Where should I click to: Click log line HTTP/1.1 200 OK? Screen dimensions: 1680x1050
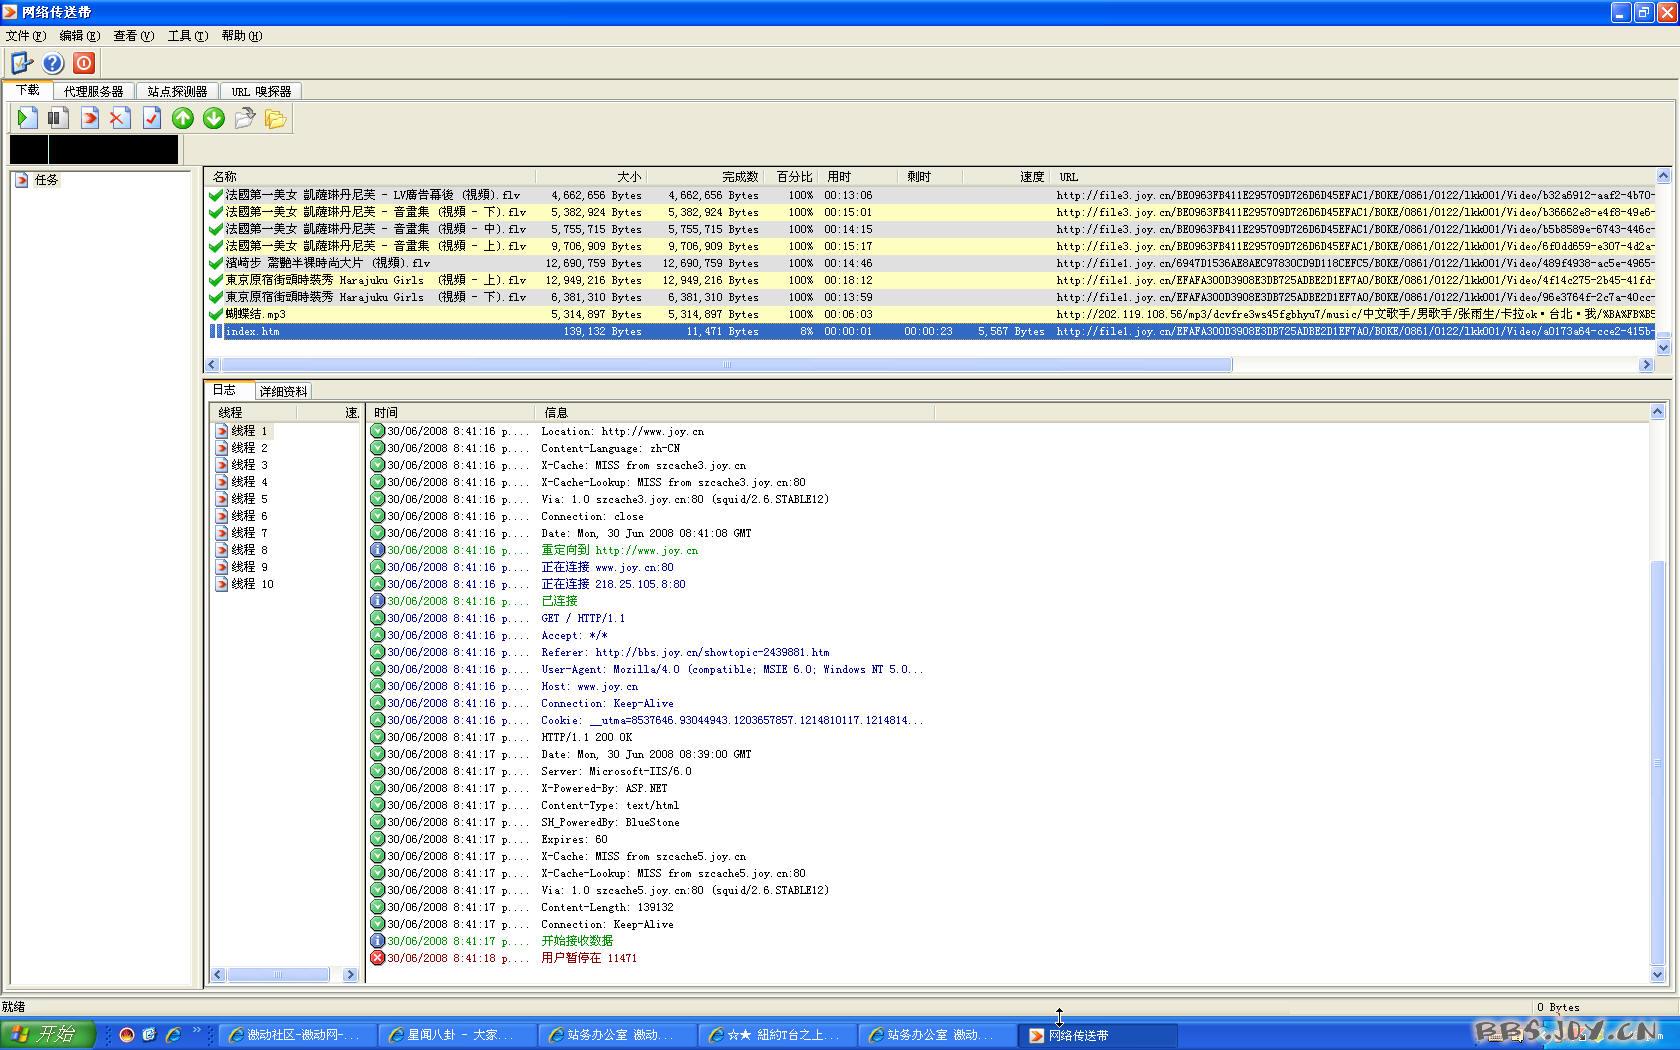tap(587, 737)
